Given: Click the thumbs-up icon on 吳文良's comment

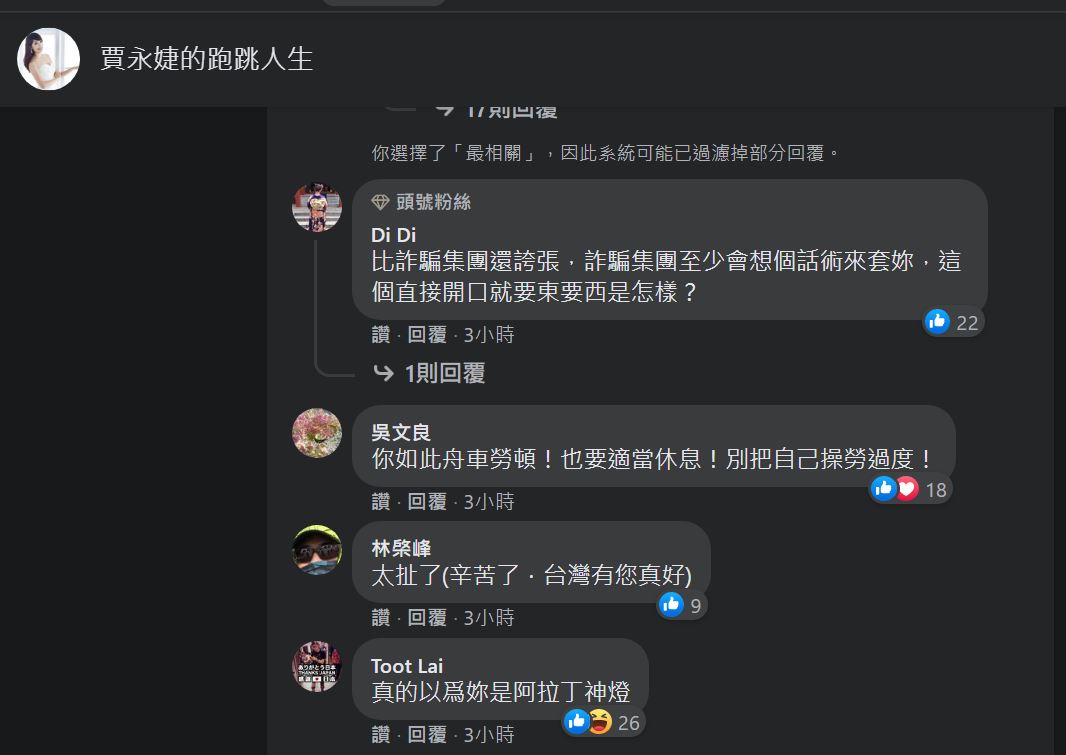Looking at the screenshot, I should (x=884, y=488).
